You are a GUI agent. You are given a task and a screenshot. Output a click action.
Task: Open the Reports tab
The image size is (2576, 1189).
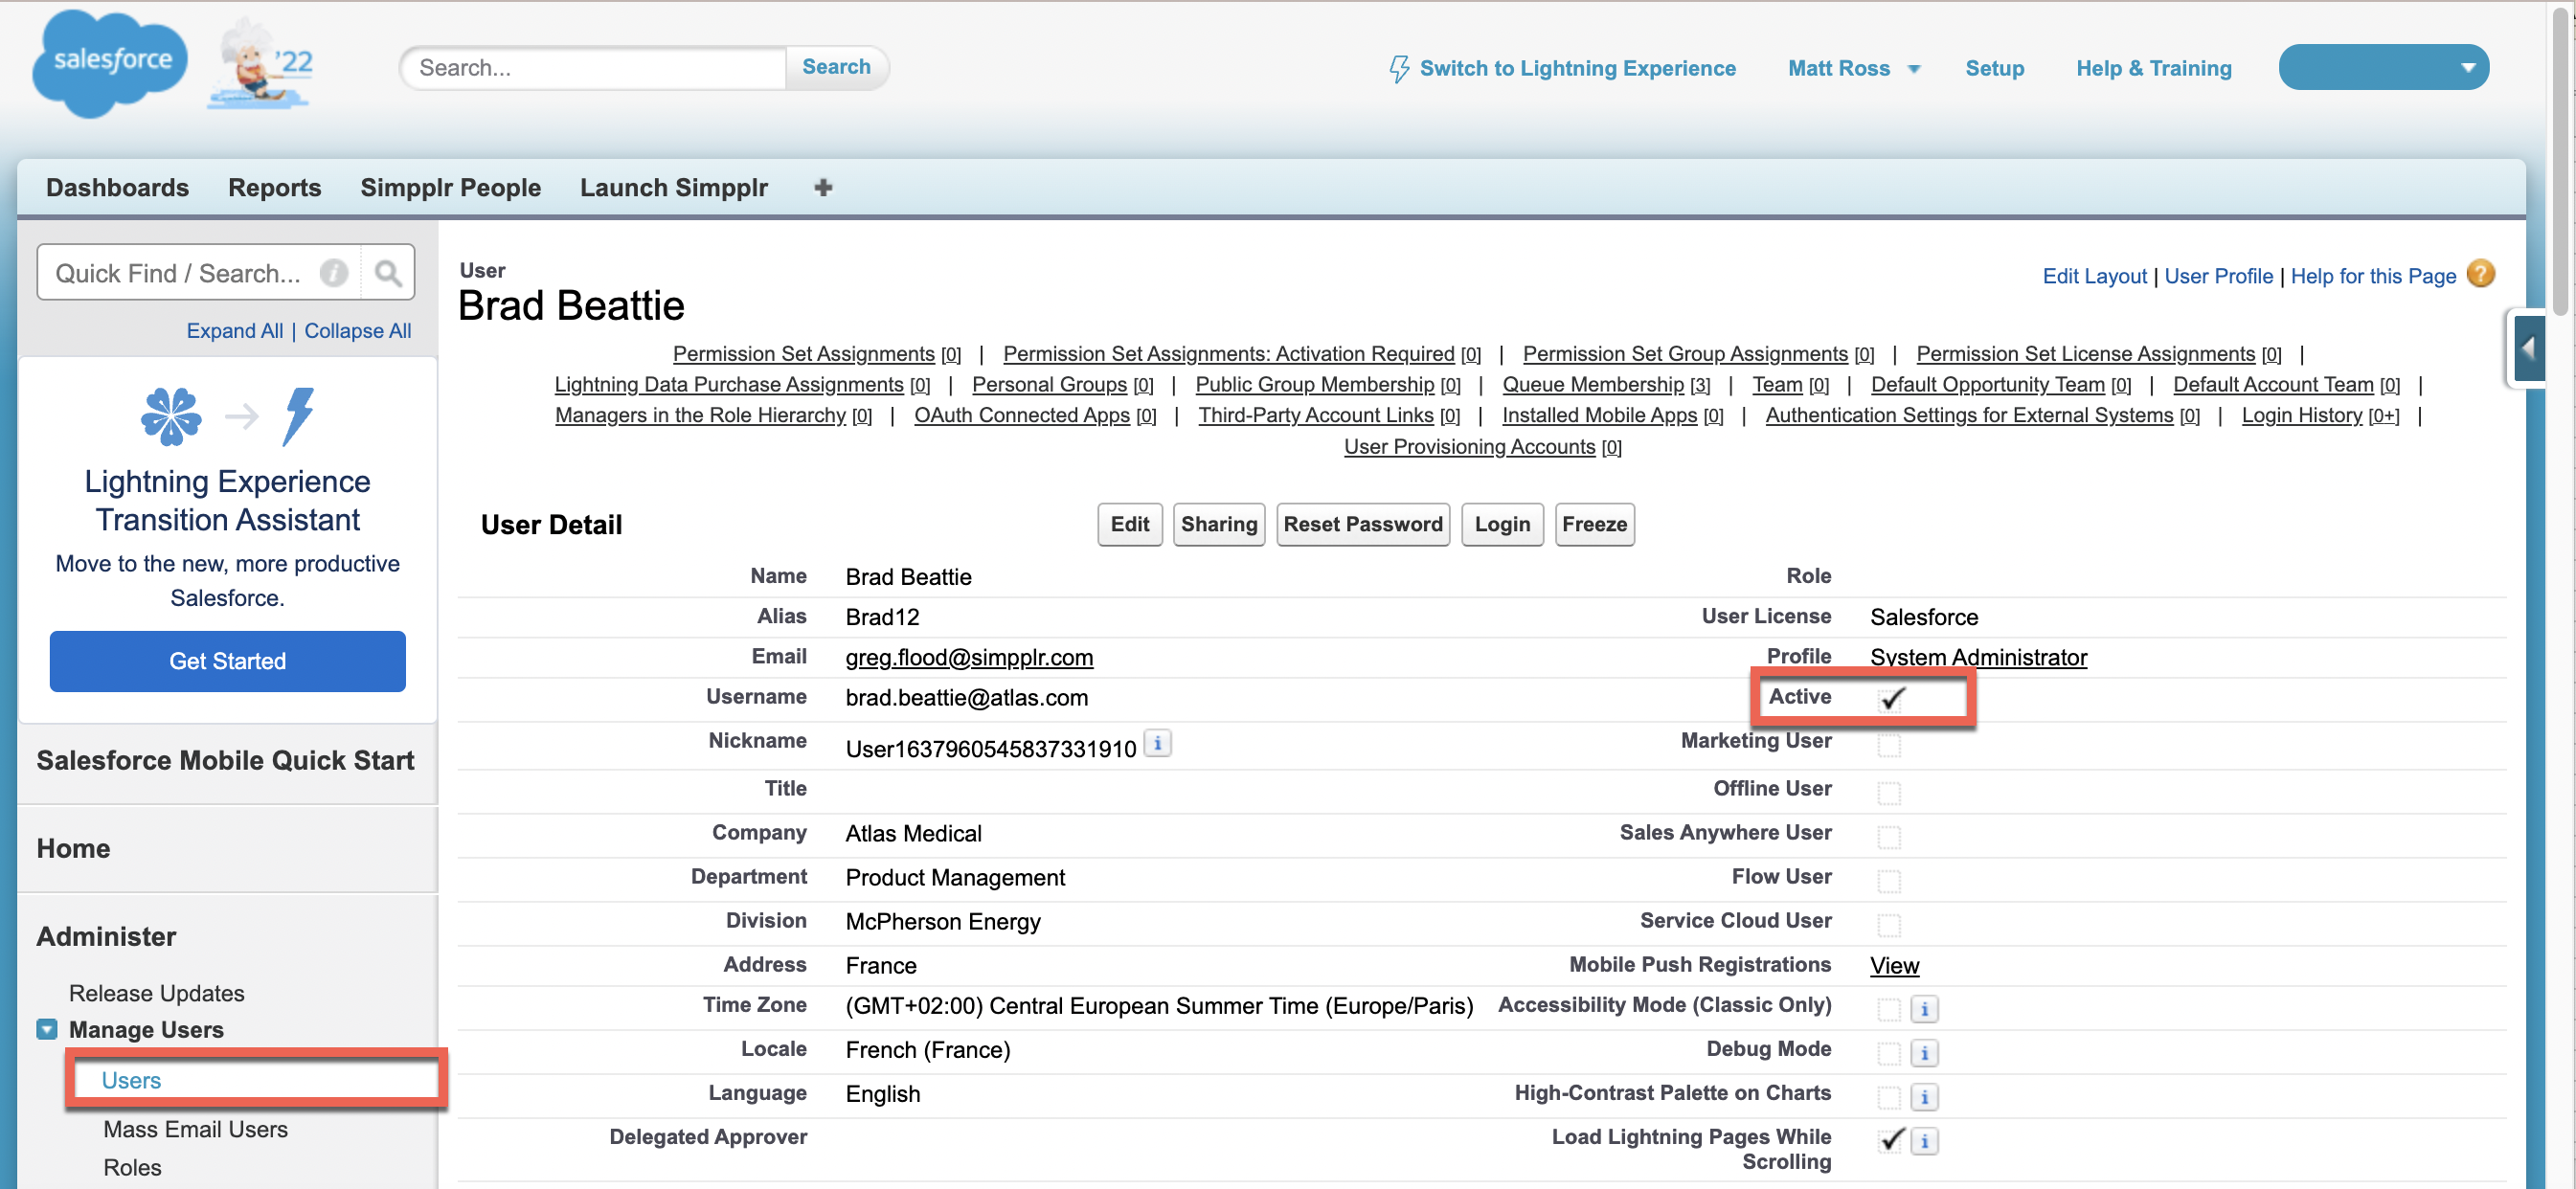[274, 187]
